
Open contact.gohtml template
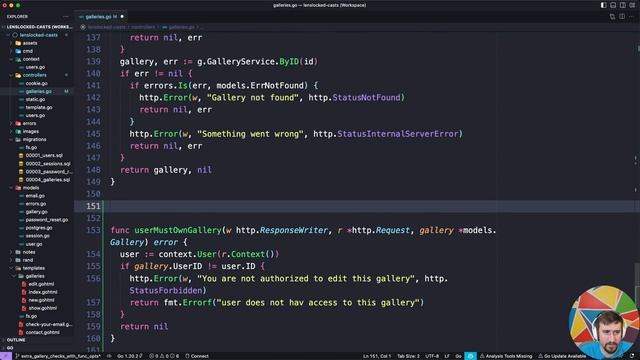coord(42,332)
